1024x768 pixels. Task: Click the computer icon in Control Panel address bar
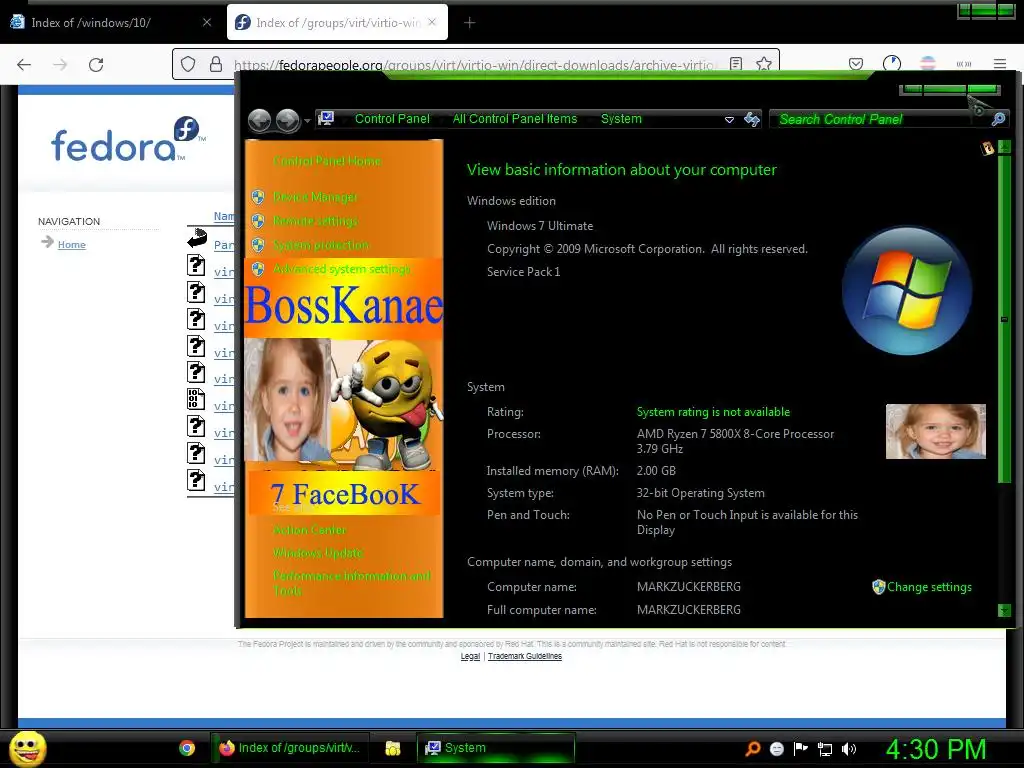(x=326, y=119)
